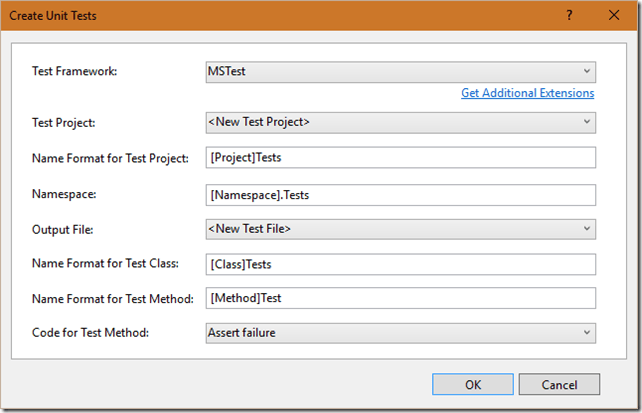Open the Test Framework dropdown showing MSTest
Viewport: 642px width, 413px height.
[x=399, y=72]
